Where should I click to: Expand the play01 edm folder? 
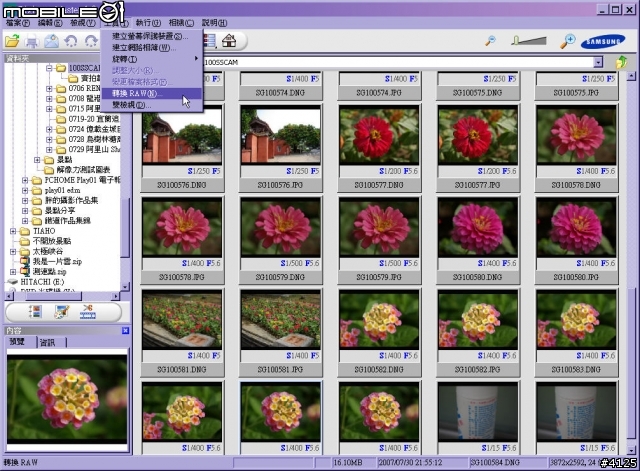coord(25,190)
